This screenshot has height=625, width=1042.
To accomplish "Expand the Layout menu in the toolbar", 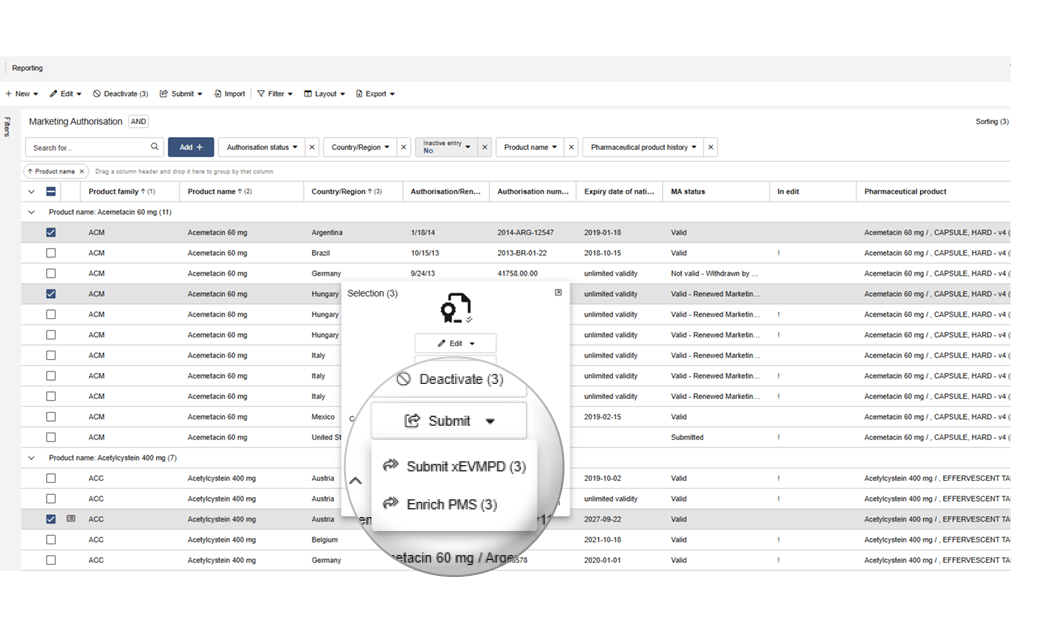I will click(x=324, y=93).
